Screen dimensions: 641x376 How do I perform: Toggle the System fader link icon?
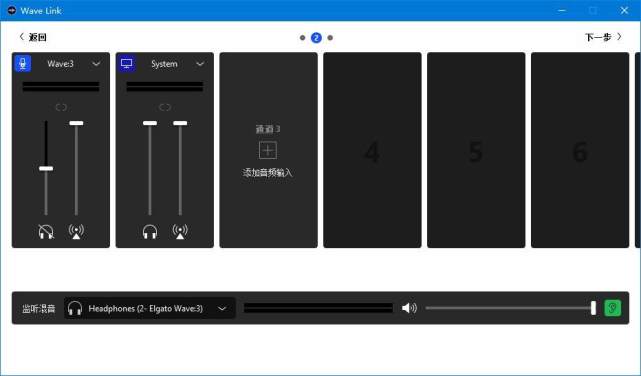(165, 107)
